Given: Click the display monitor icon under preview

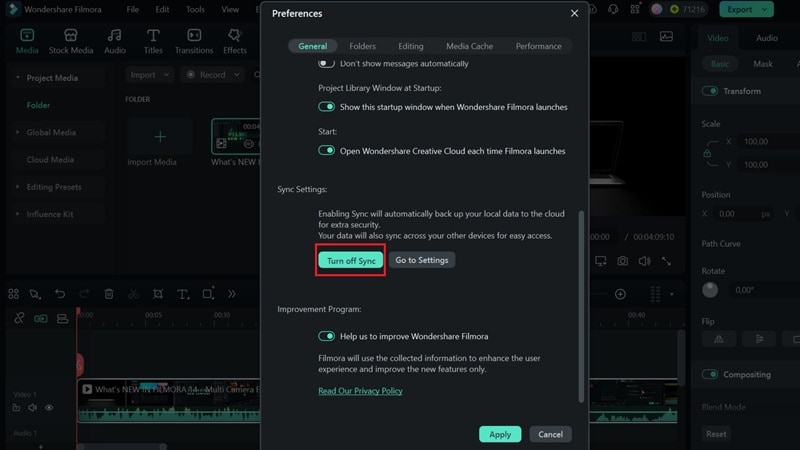Looking at the screenshot, I should click(601, 261).
